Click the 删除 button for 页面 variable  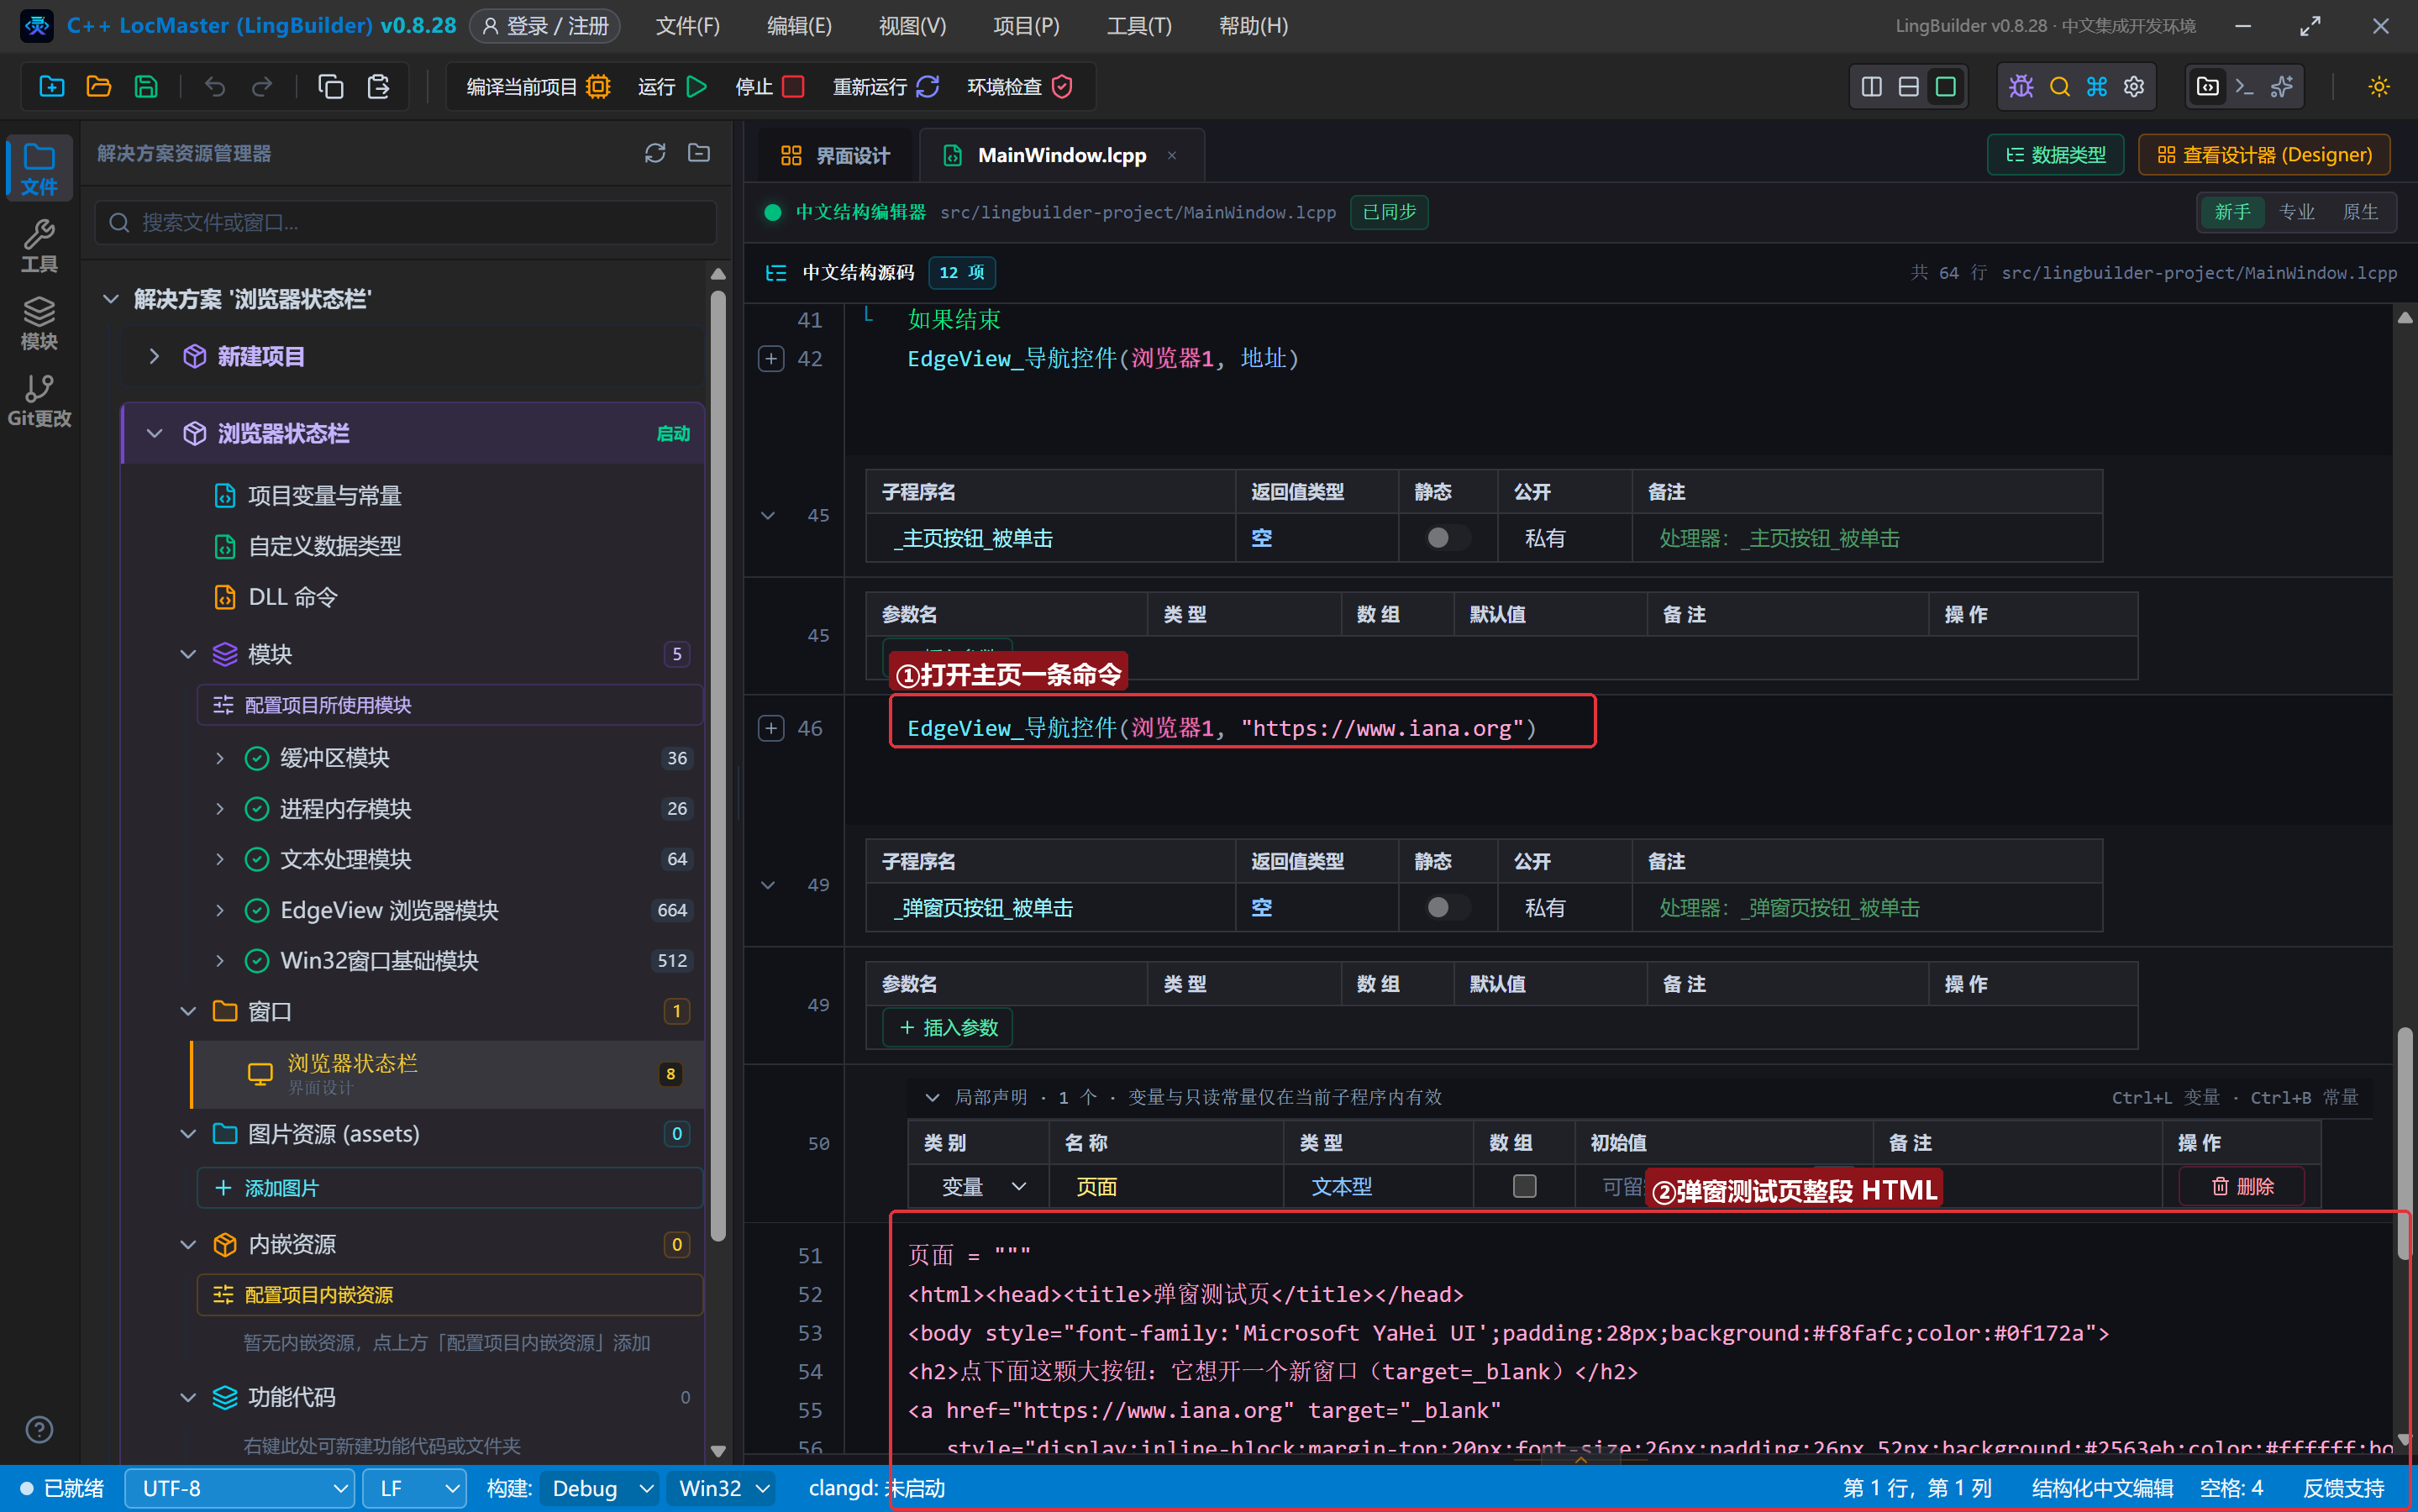pyautogui.click(x=2242, y=1186)
